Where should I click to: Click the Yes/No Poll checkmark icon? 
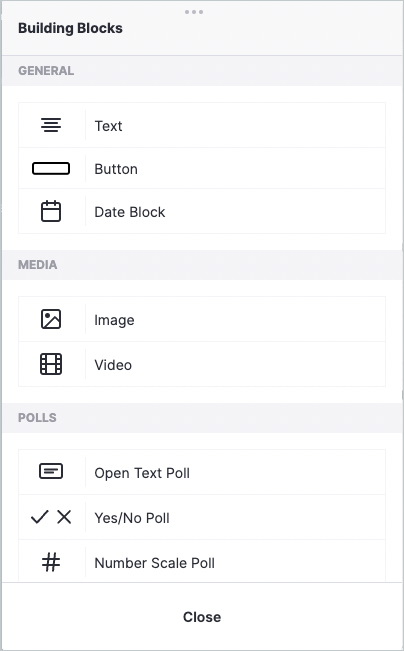tap(40, 517)
